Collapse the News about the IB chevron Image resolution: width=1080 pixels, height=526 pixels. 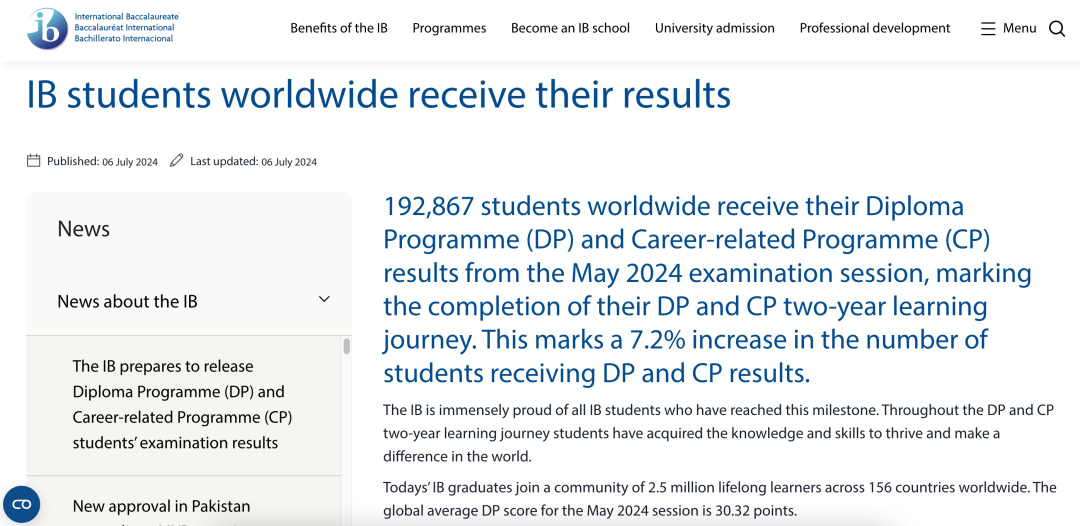324,299
